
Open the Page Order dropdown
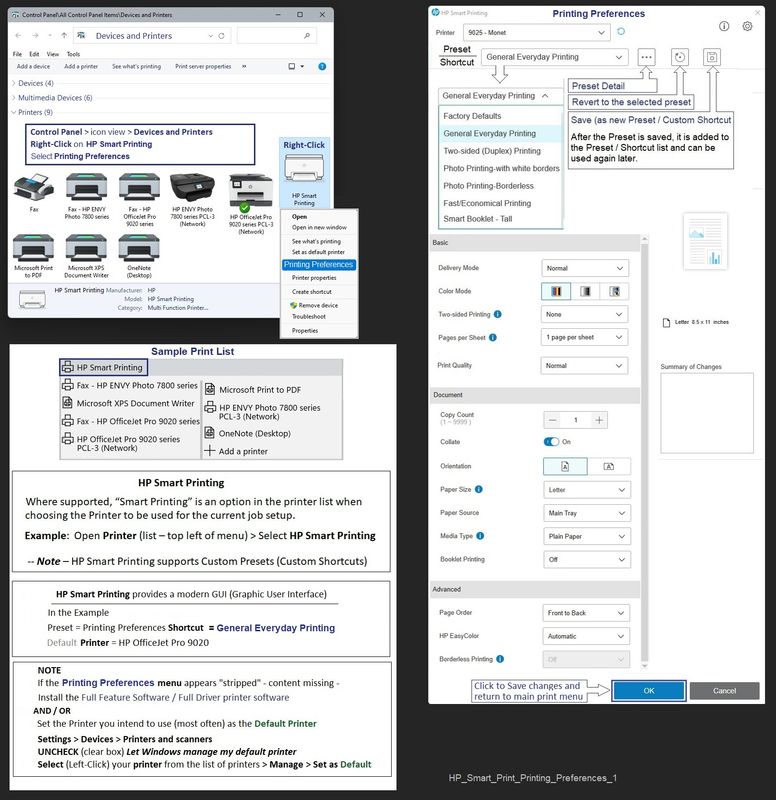pos(586,613)
